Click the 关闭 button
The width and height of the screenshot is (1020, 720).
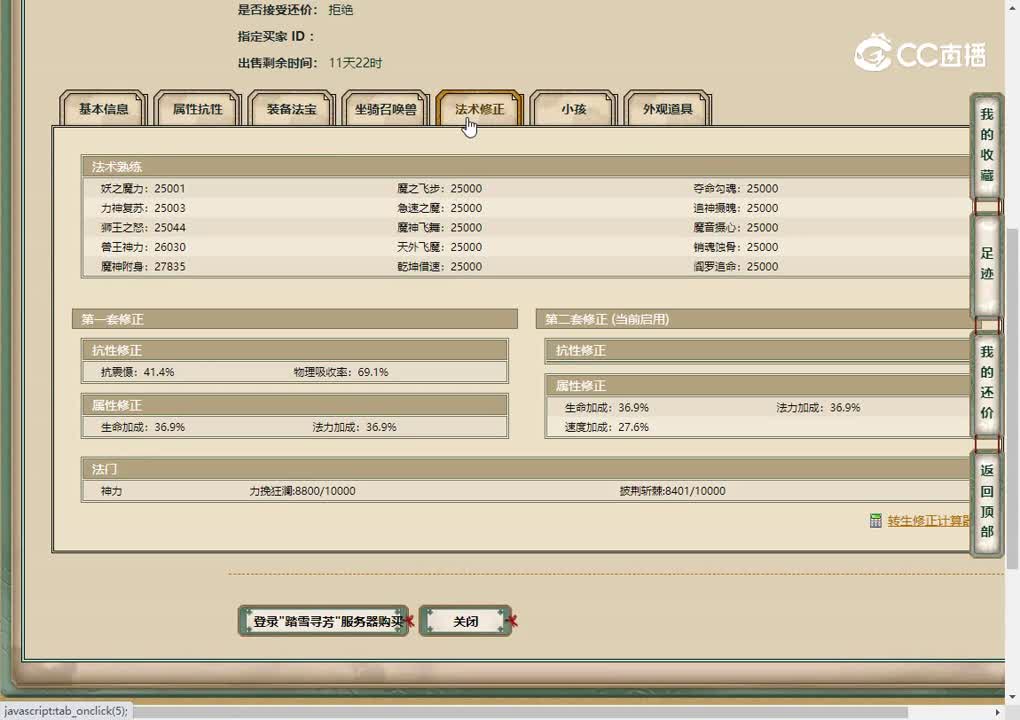(466, 620)
